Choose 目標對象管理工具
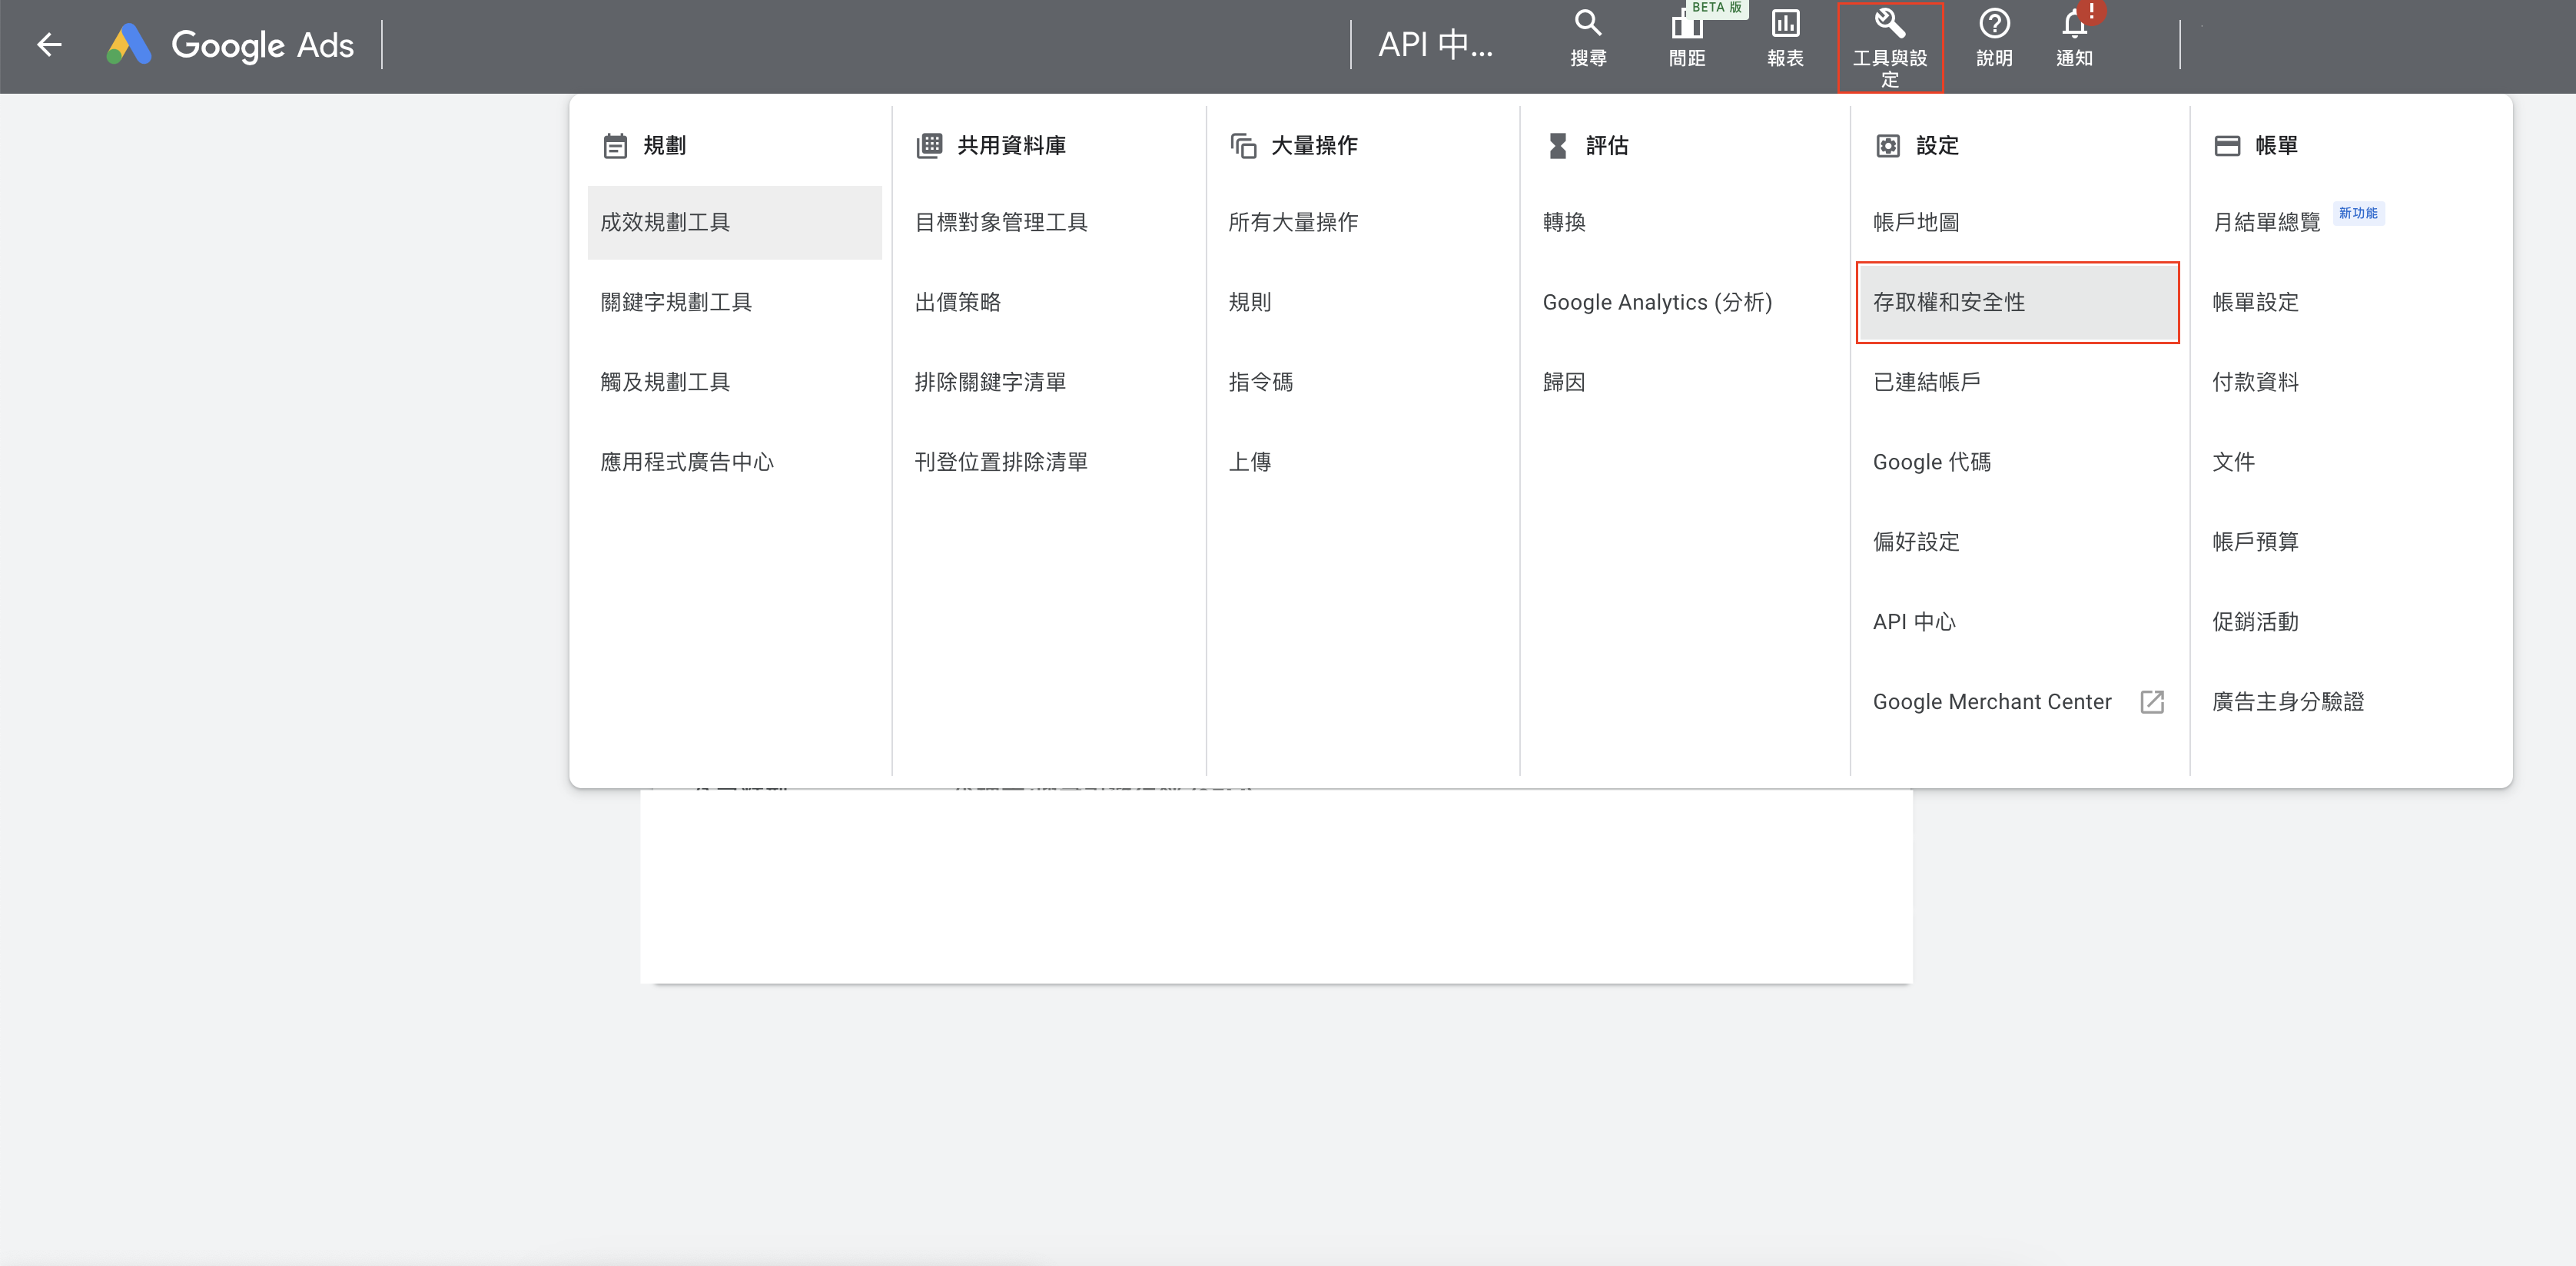2576x1266 pixels. point(1001,222)
